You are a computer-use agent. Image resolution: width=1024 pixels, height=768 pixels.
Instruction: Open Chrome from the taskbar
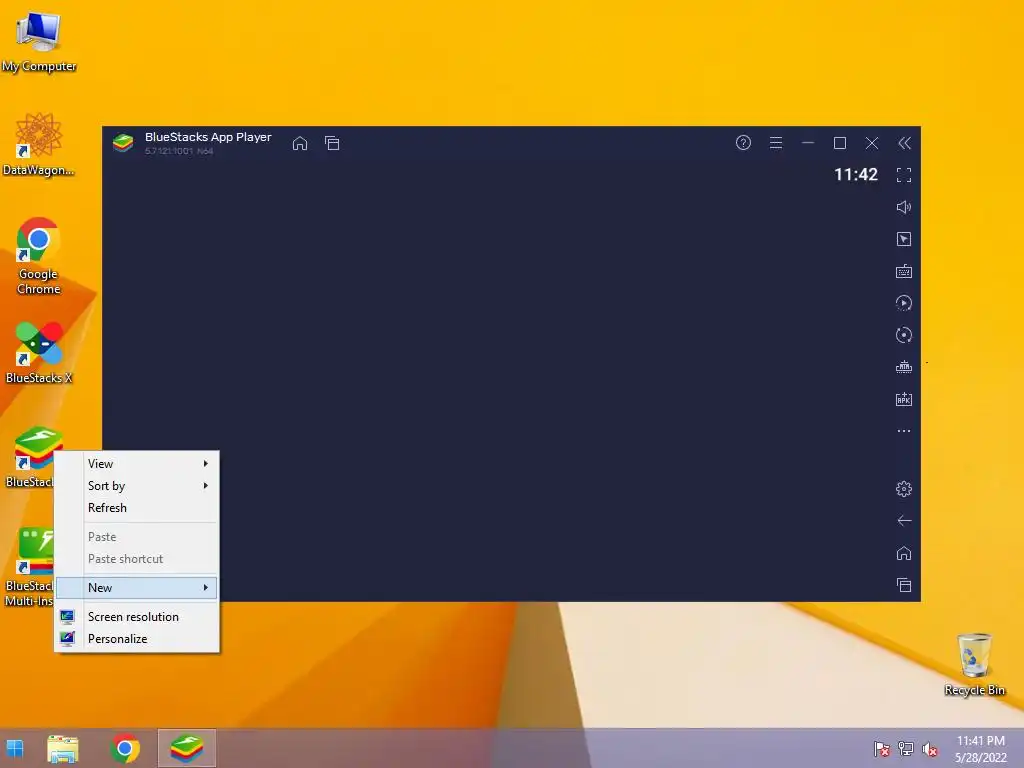[x=125, y=748]
